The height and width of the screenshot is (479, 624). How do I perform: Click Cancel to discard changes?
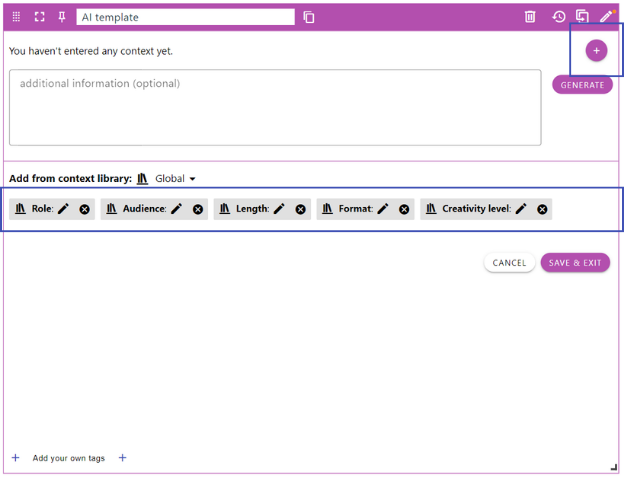[x=509, y=263]
